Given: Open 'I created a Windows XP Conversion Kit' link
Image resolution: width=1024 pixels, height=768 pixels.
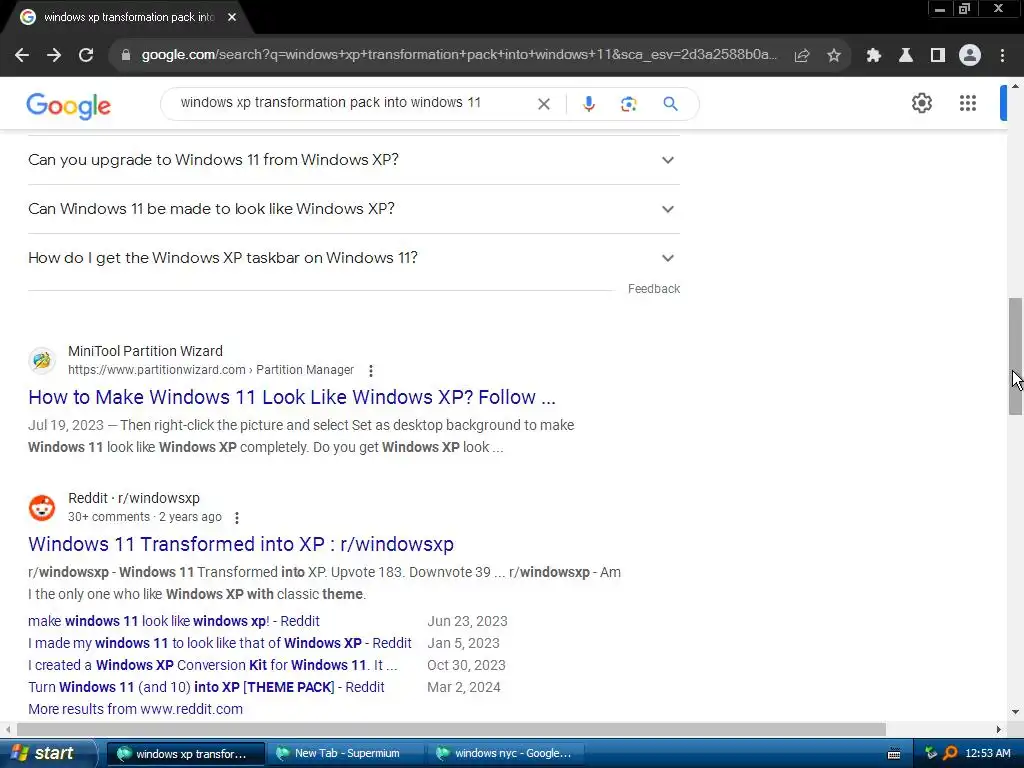Looking at the screenshot, I should pos(212,665).
